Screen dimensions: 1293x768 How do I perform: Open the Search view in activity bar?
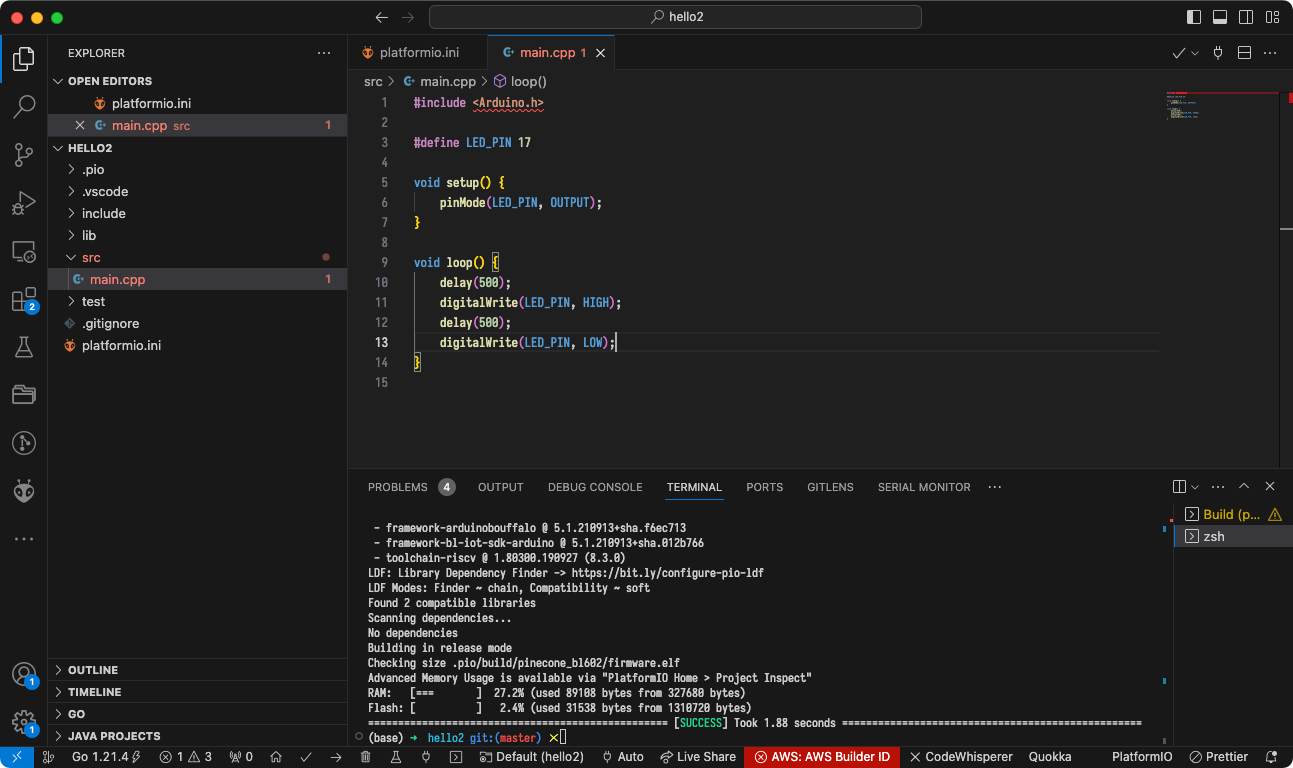coord(24,106)
